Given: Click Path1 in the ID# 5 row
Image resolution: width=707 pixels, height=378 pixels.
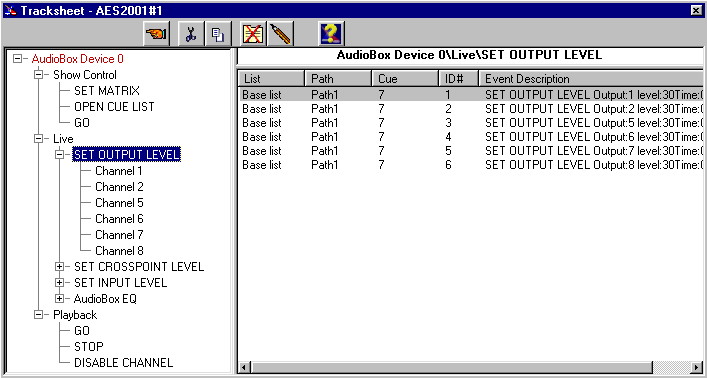Looking at the screenshot, I should click(x=324, y=151).
